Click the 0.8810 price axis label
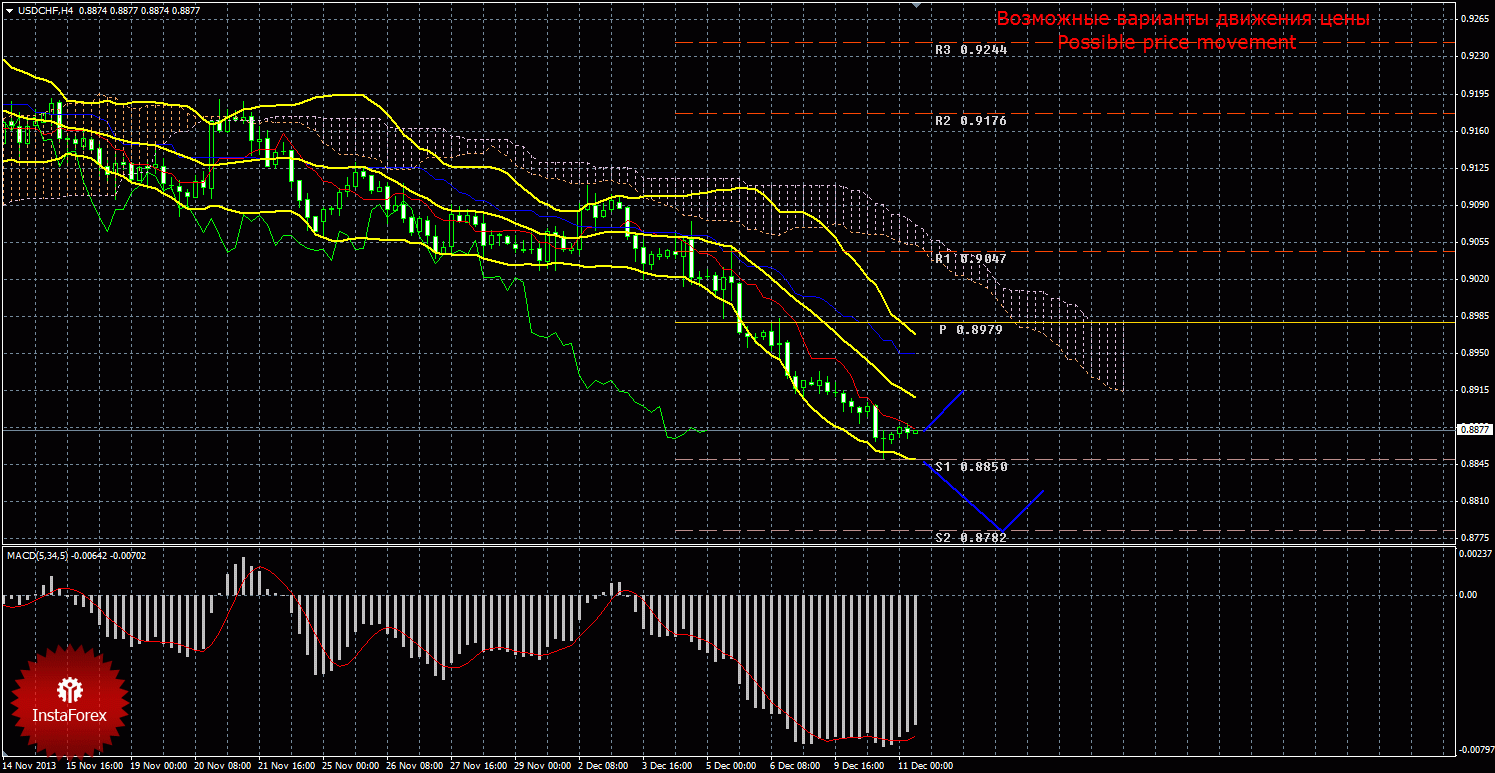The width and height of the screenshot is (1495, 773). [1474, 500]
